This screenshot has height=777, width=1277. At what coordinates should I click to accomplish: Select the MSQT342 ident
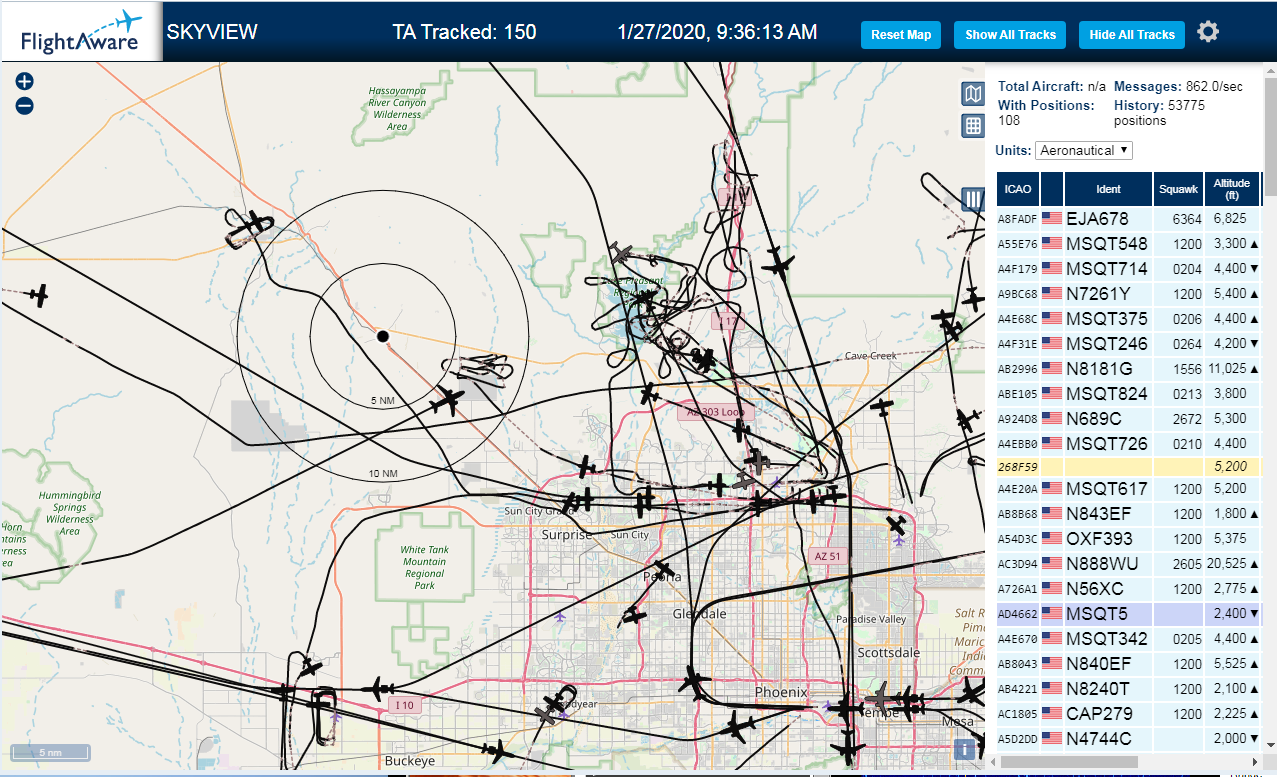(x=1107, y=639)
